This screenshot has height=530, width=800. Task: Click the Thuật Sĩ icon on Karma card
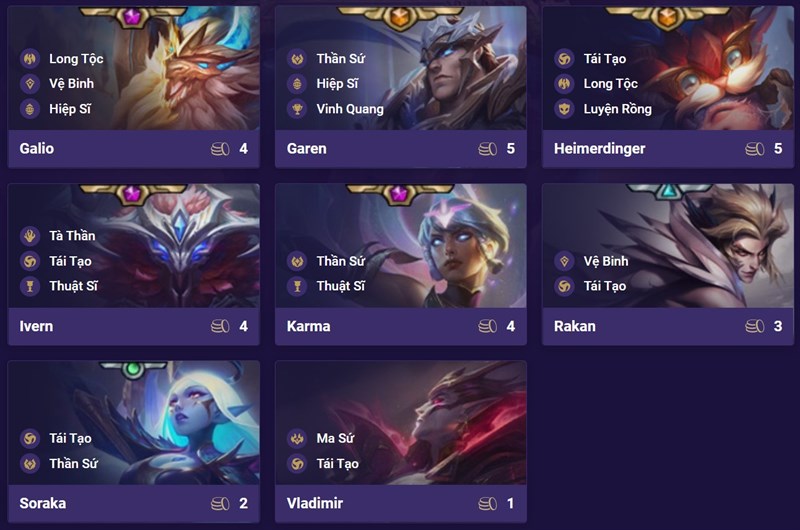click(297, 286)
